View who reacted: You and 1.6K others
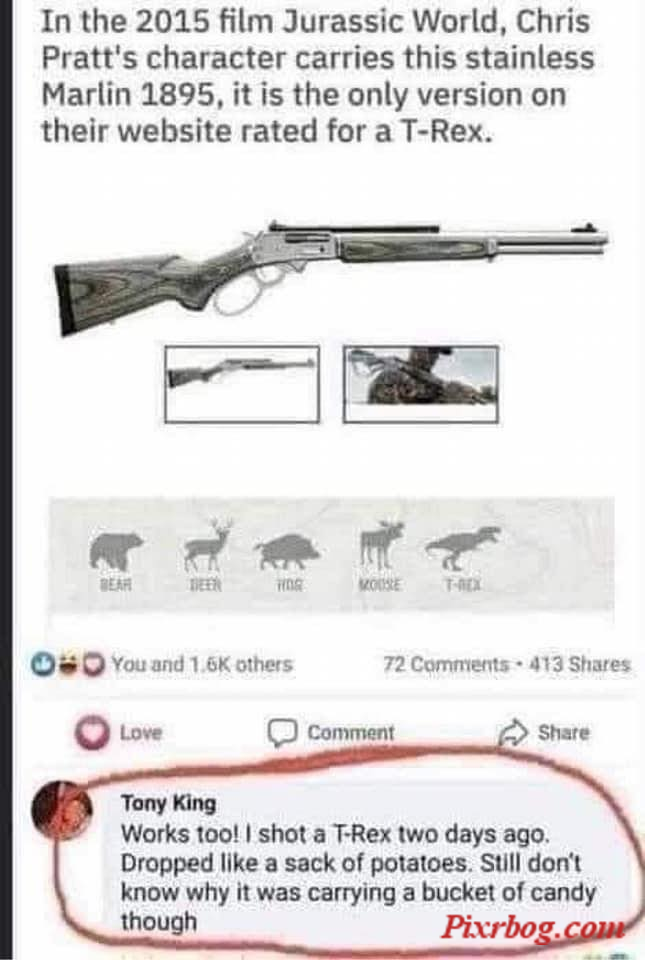 tap(202, 664)
